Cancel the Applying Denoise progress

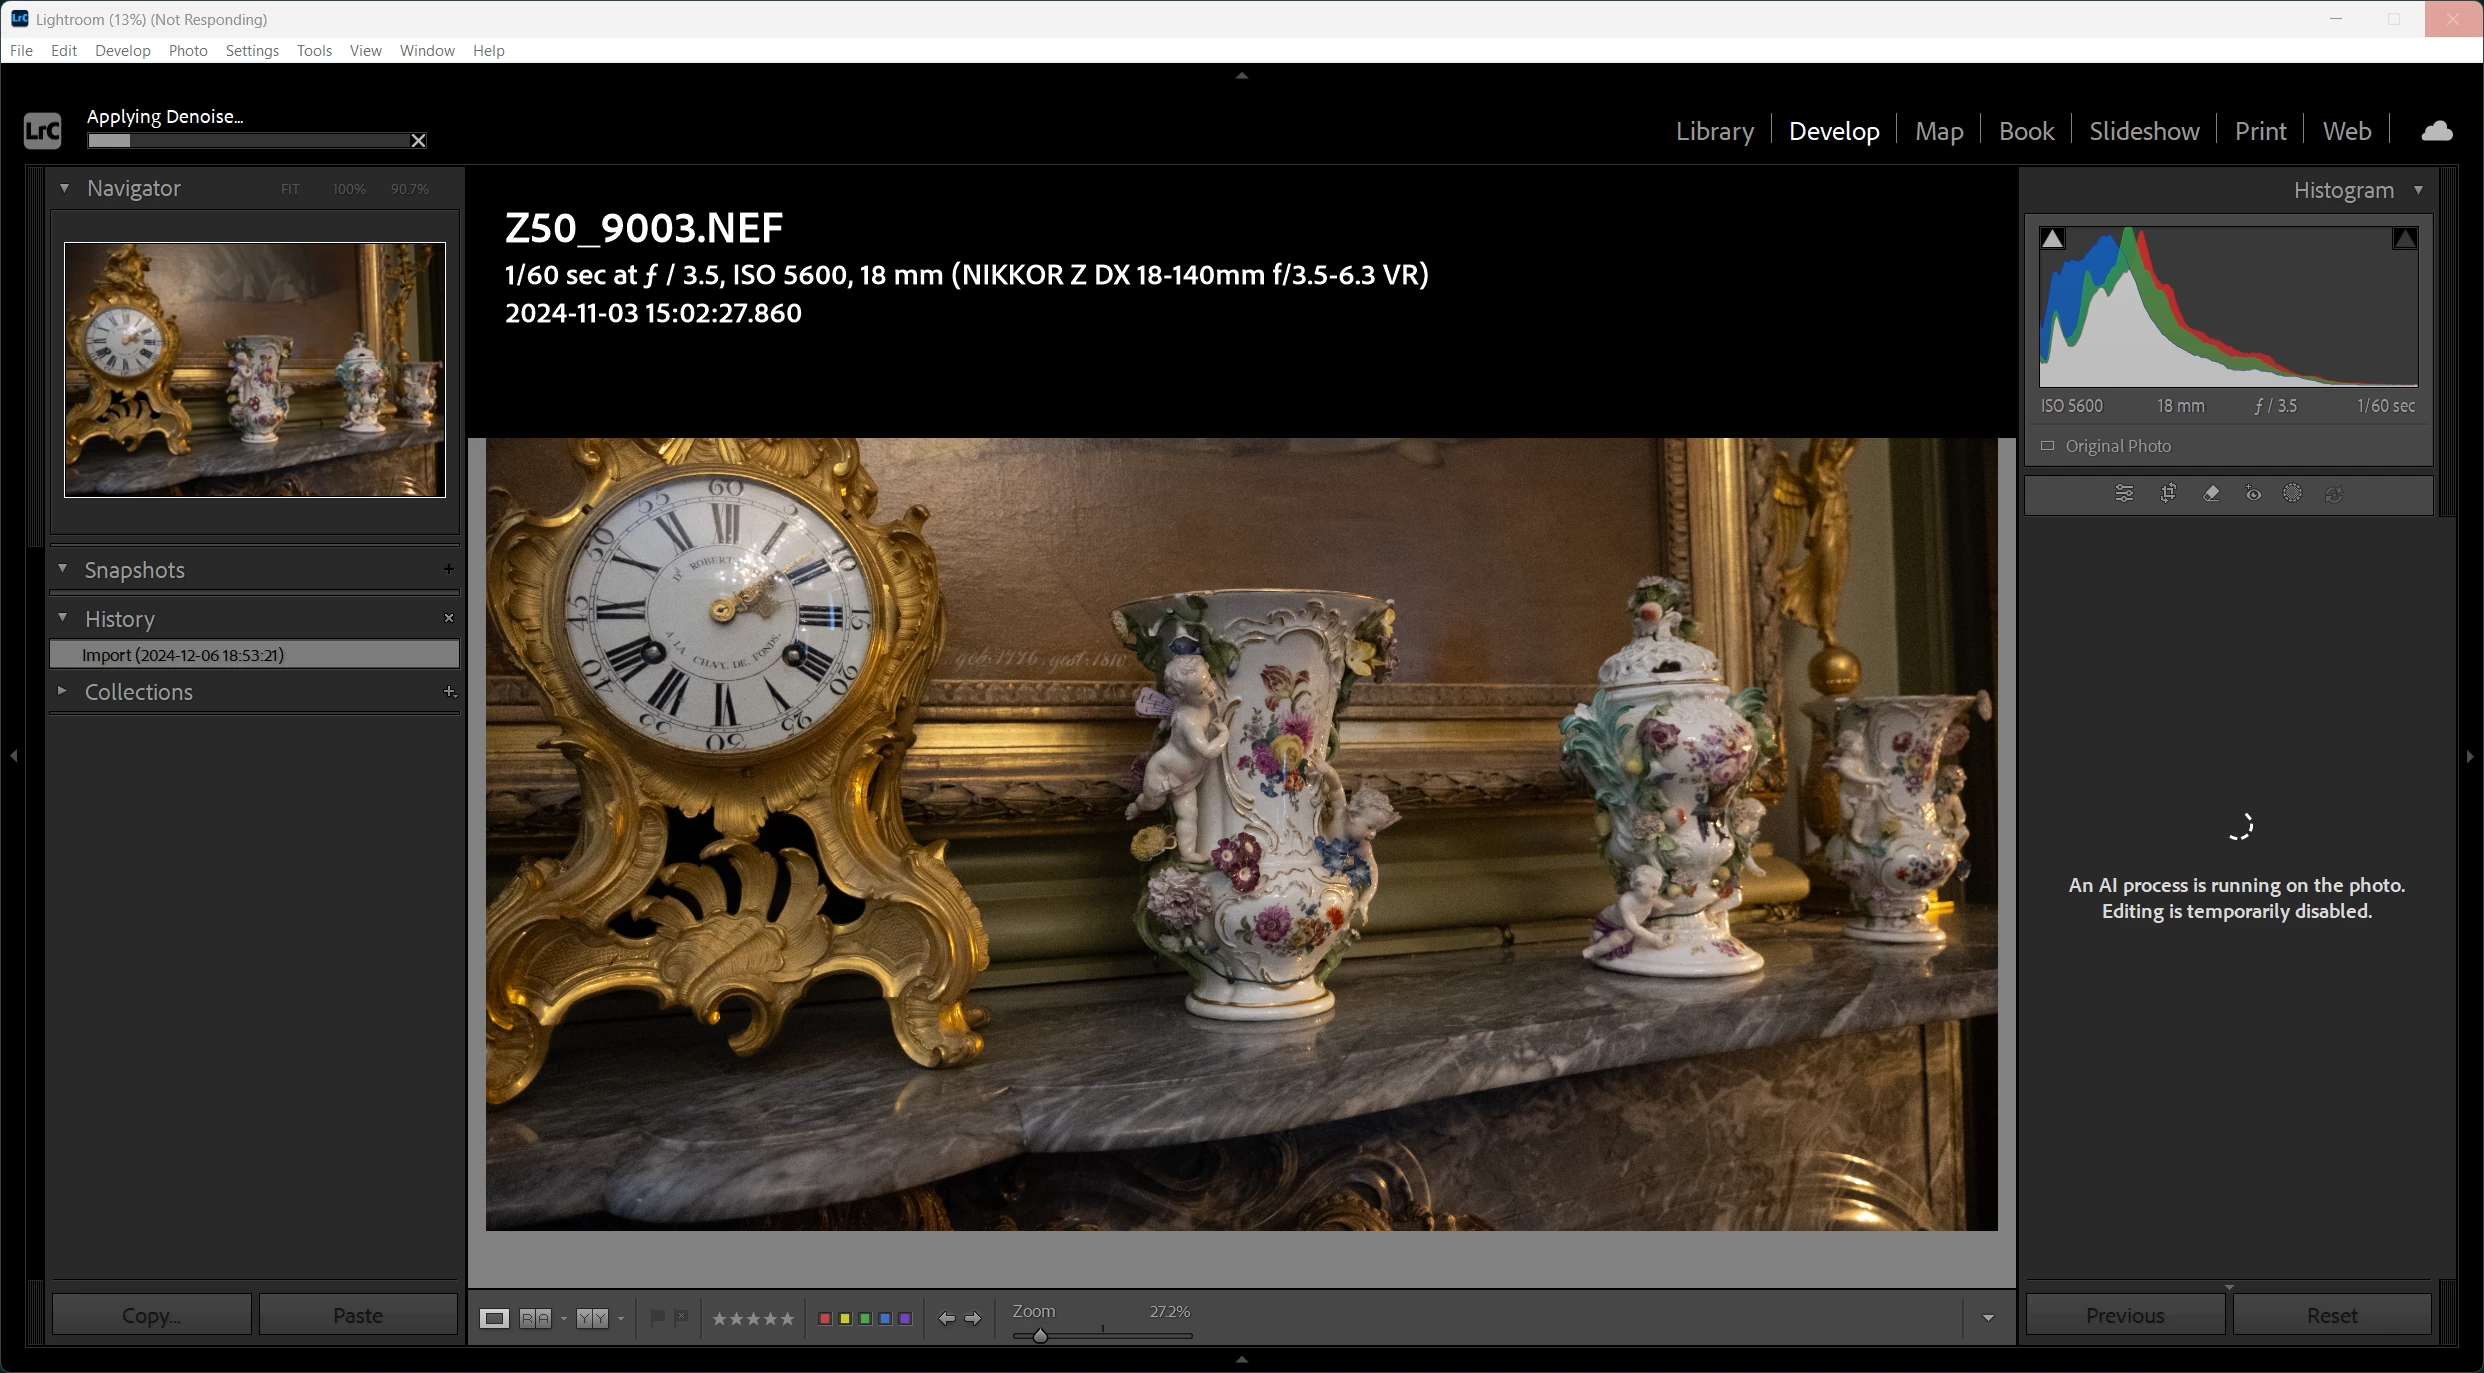pos(419,141)
